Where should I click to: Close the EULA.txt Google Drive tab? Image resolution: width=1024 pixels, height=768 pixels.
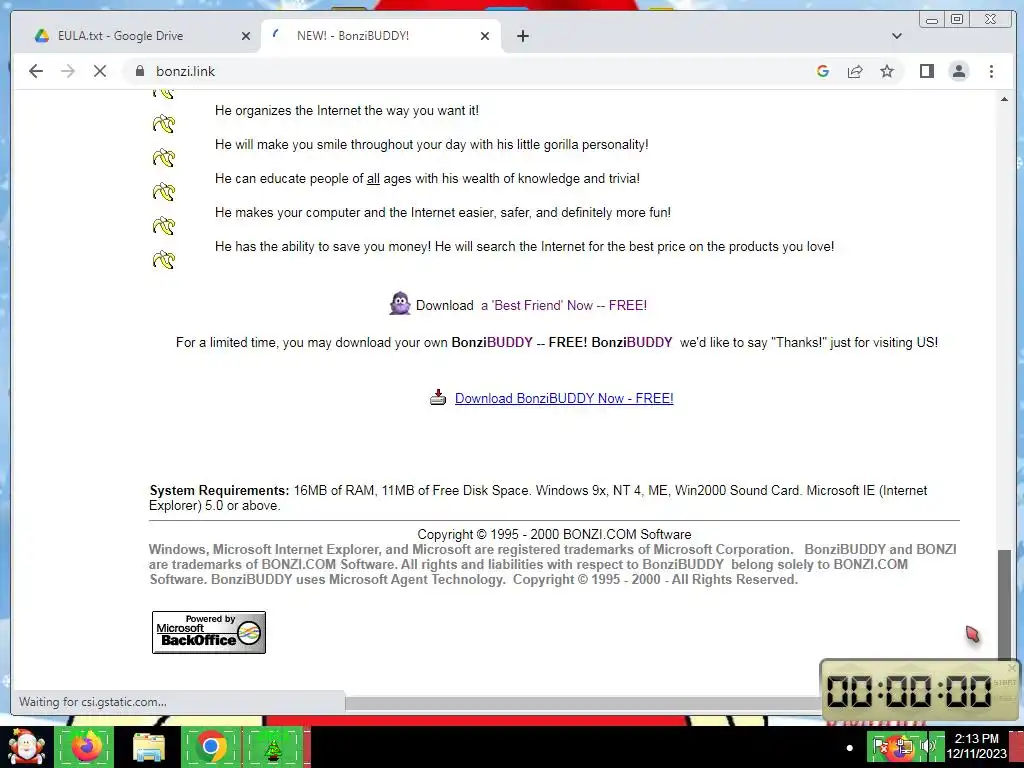click(246, 36)
